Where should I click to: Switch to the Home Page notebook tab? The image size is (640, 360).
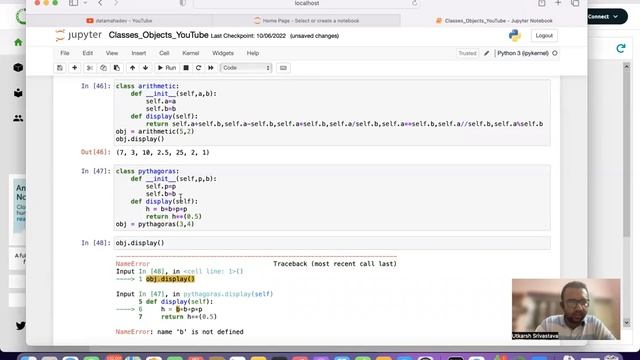click(306, 20)
